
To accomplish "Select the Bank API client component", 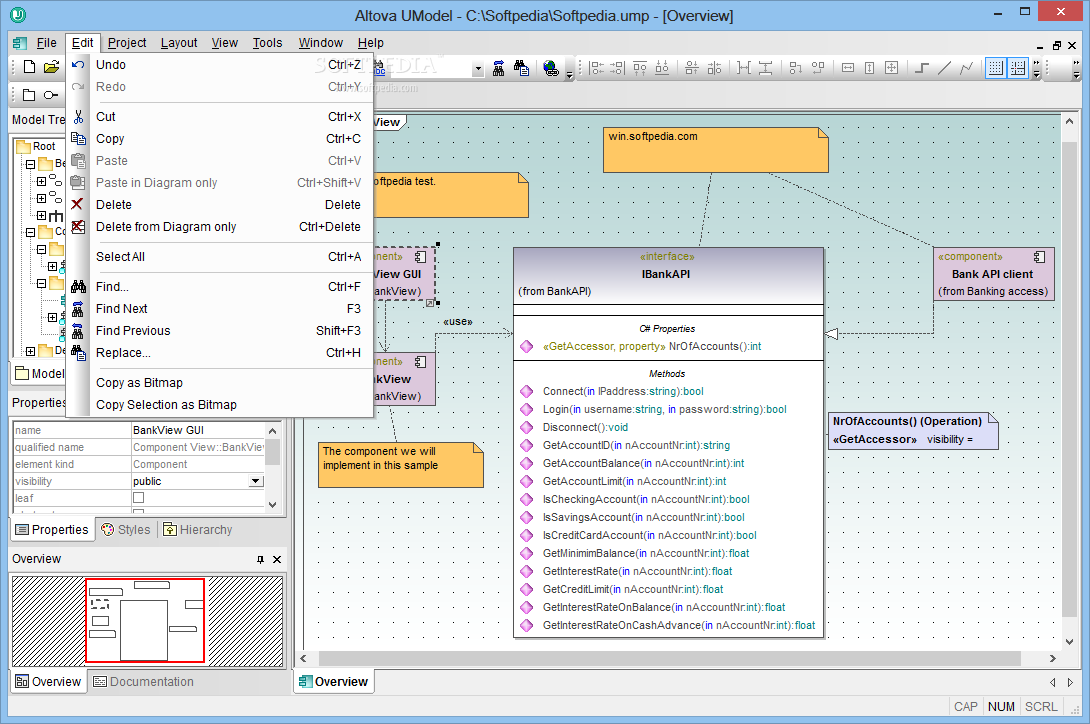I will tap(993, 274).
